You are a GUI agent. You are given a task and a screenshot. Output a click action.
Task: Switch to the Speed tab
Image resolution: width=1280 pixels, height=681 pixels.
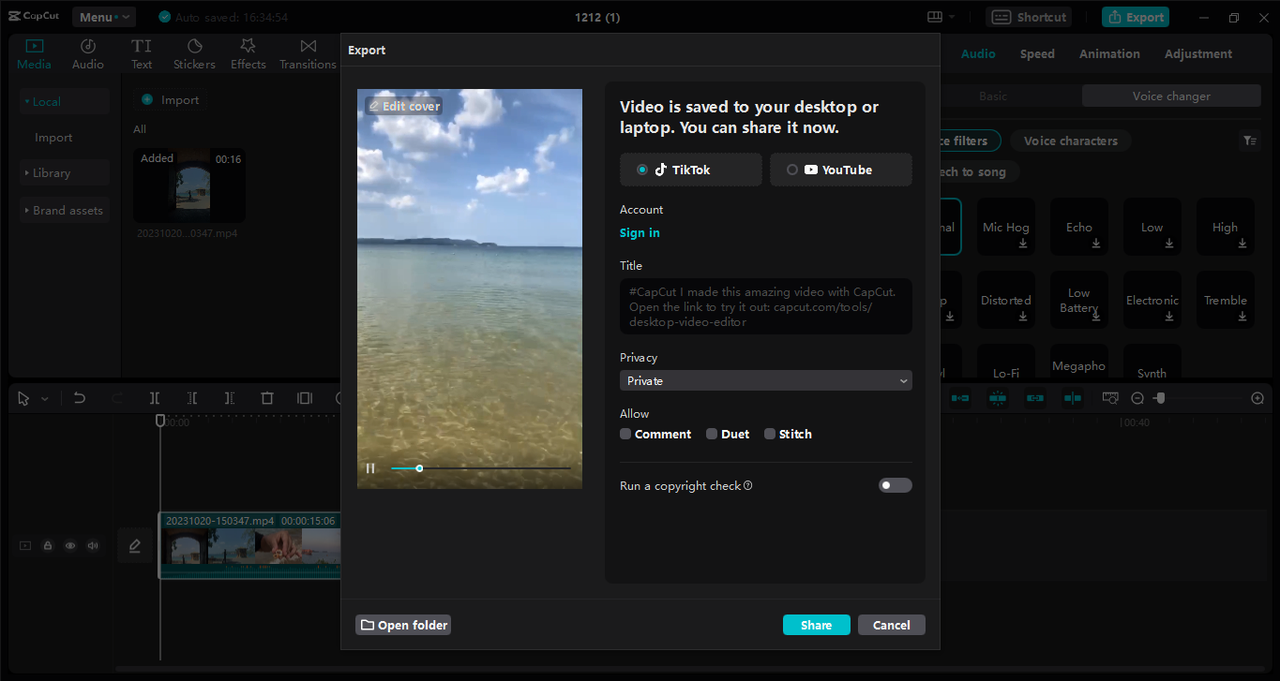[x=1037, y=54]
